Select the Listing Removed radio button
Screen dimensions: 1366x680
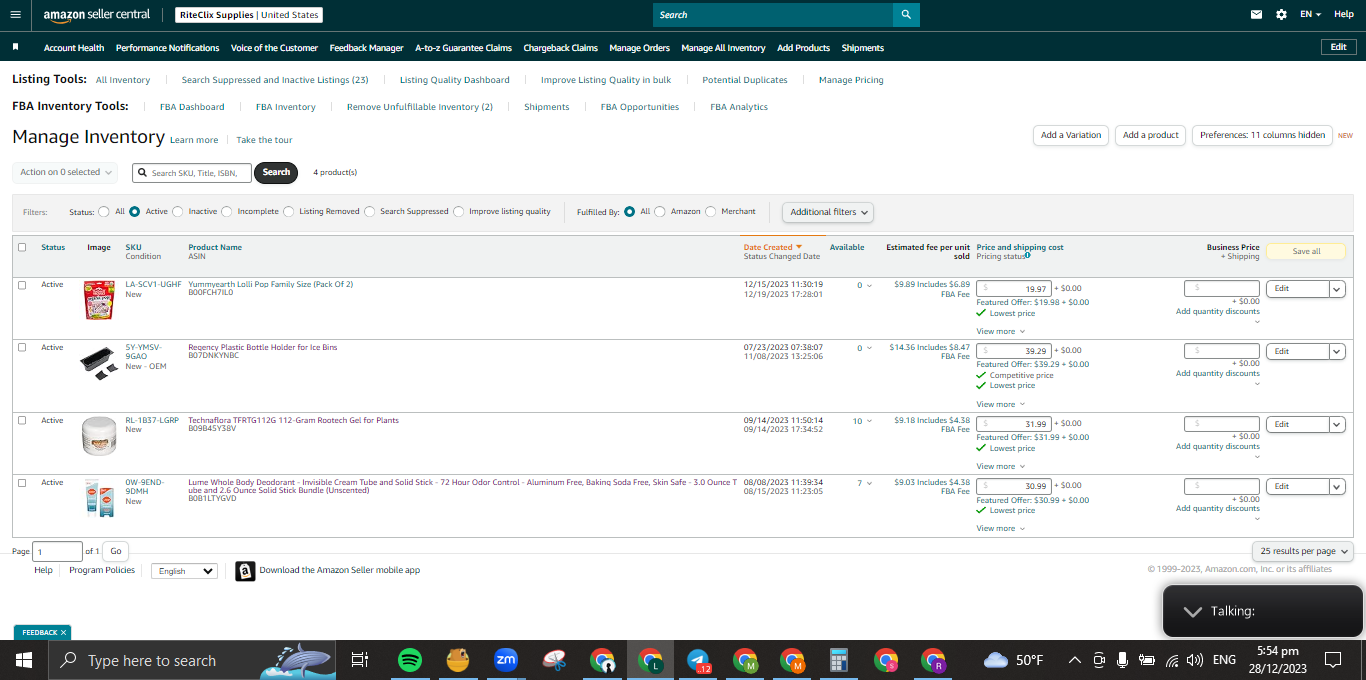289,212
